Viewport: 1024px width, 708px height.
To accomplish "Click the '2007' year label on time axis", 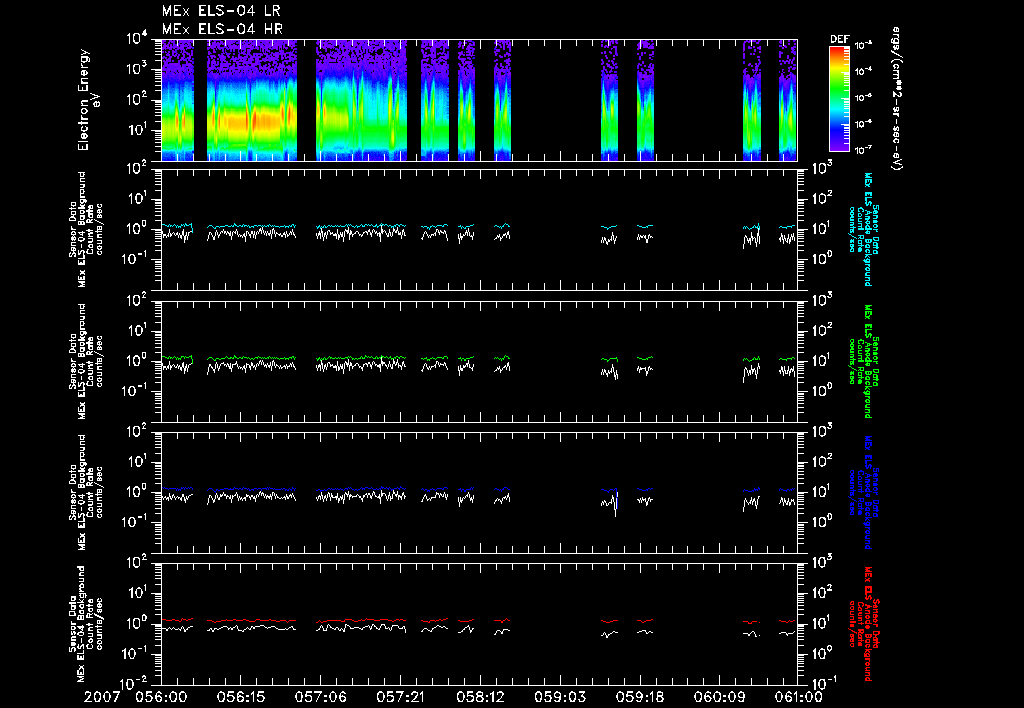I will pyautogui.click(x=103, y=697).
